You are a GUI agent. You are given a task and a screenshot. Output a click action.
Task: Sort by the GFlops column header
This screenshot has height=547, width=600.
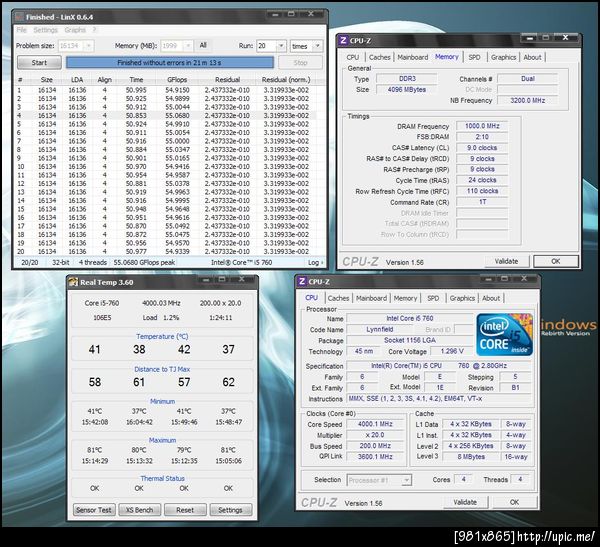(177, 80)
